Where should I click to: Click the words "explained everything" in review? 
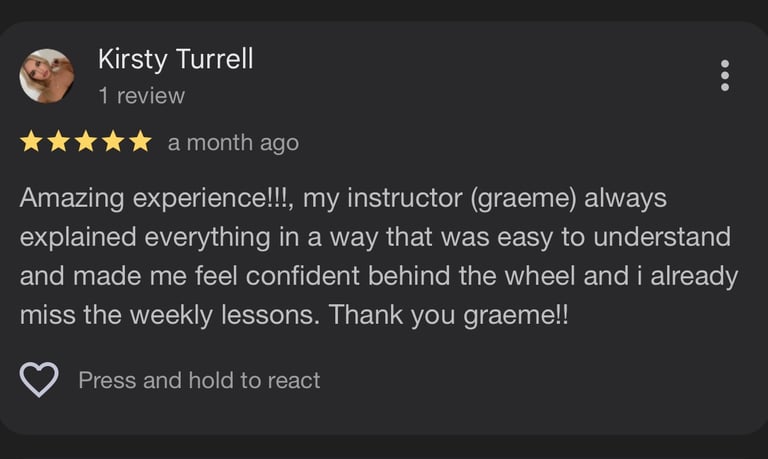point(145,238)
